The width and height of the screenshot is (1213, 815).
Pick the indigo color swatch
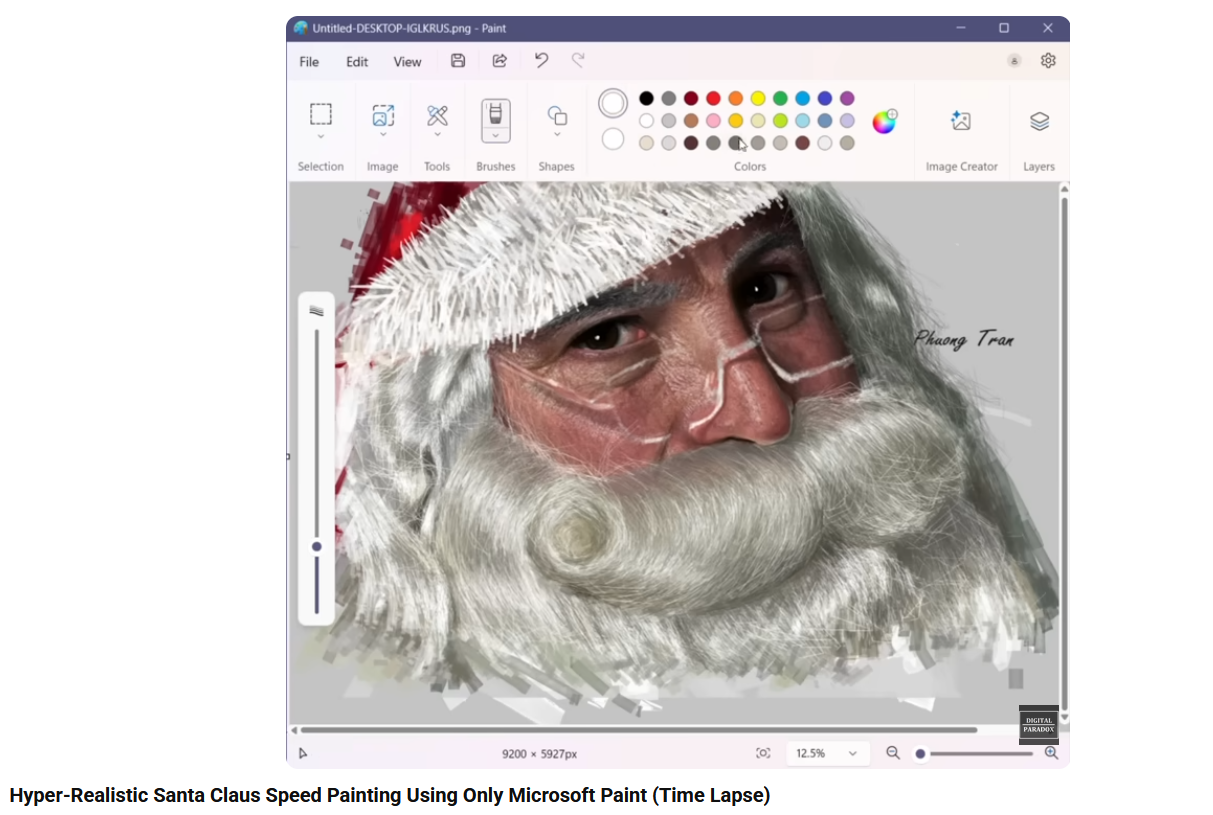[825, 98]
